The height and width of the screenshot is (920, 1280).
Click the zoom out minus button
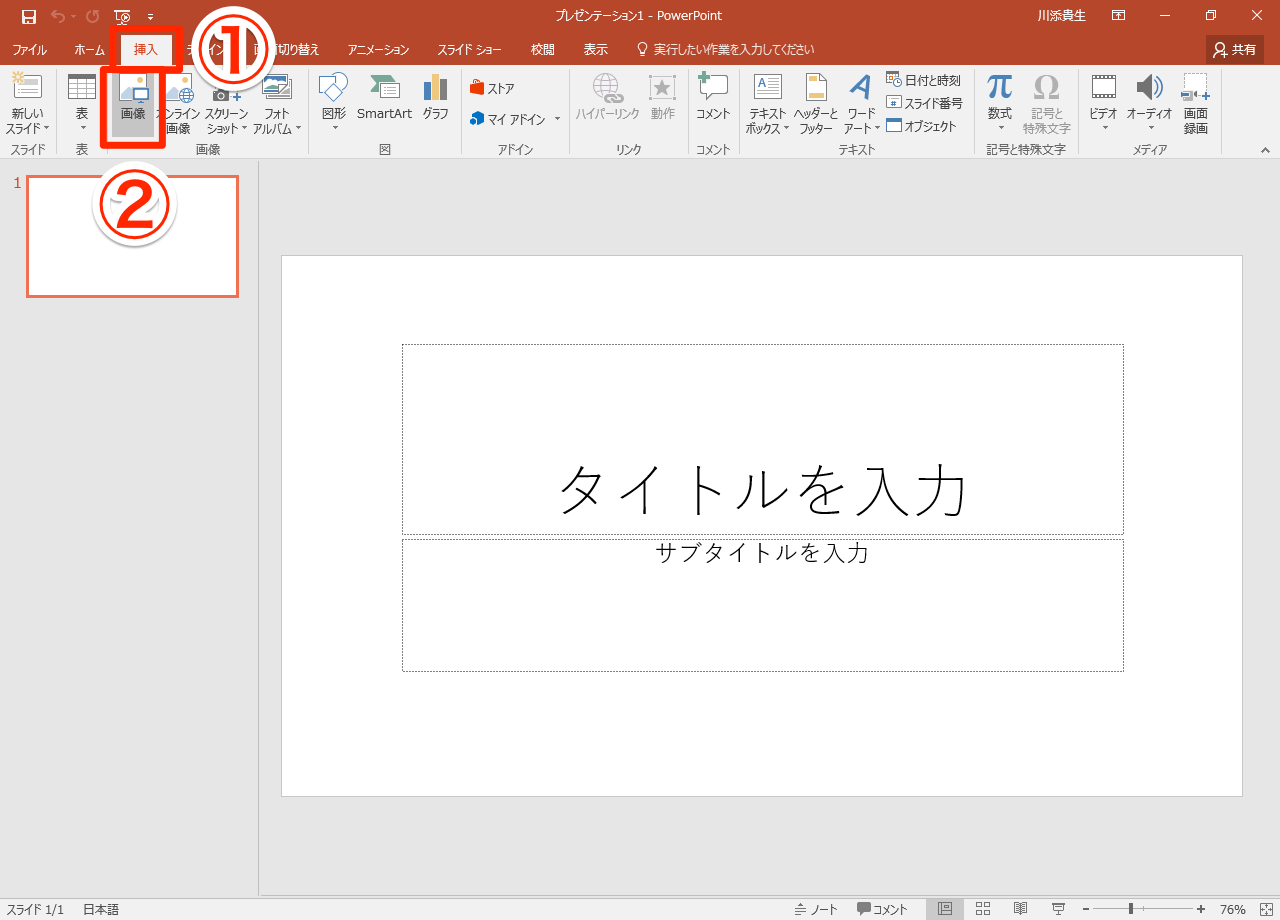click(x=1086, y=909)
